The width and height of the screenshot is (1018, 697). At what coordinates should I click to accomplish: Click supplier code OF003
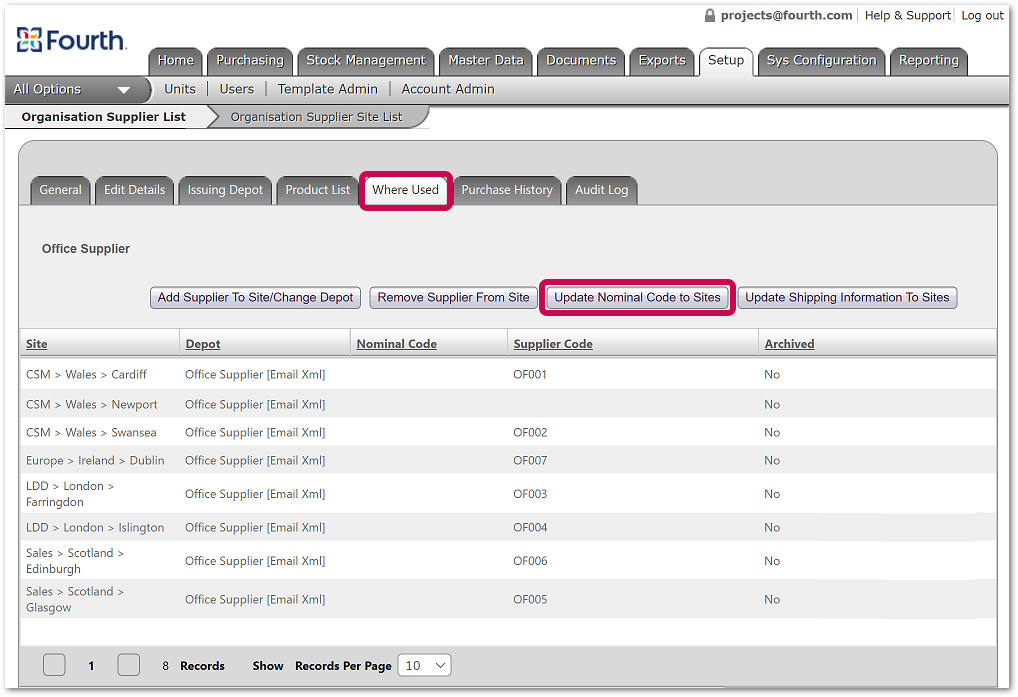click(530, 494)
